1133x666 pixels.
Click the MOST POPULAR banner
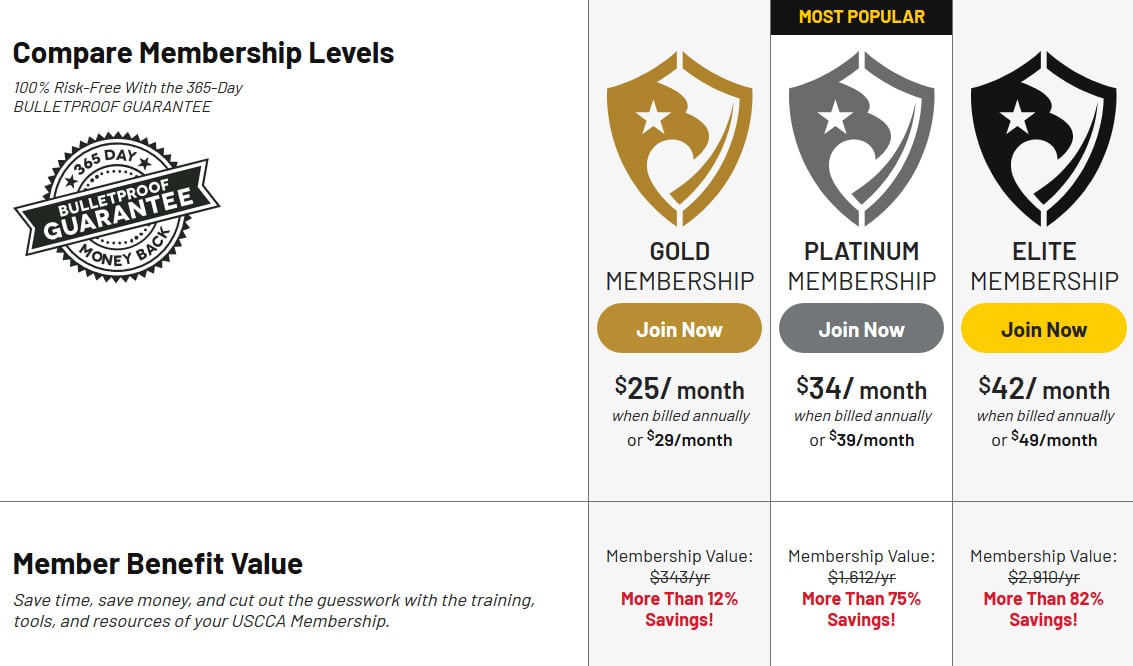(x=861, y=17)
